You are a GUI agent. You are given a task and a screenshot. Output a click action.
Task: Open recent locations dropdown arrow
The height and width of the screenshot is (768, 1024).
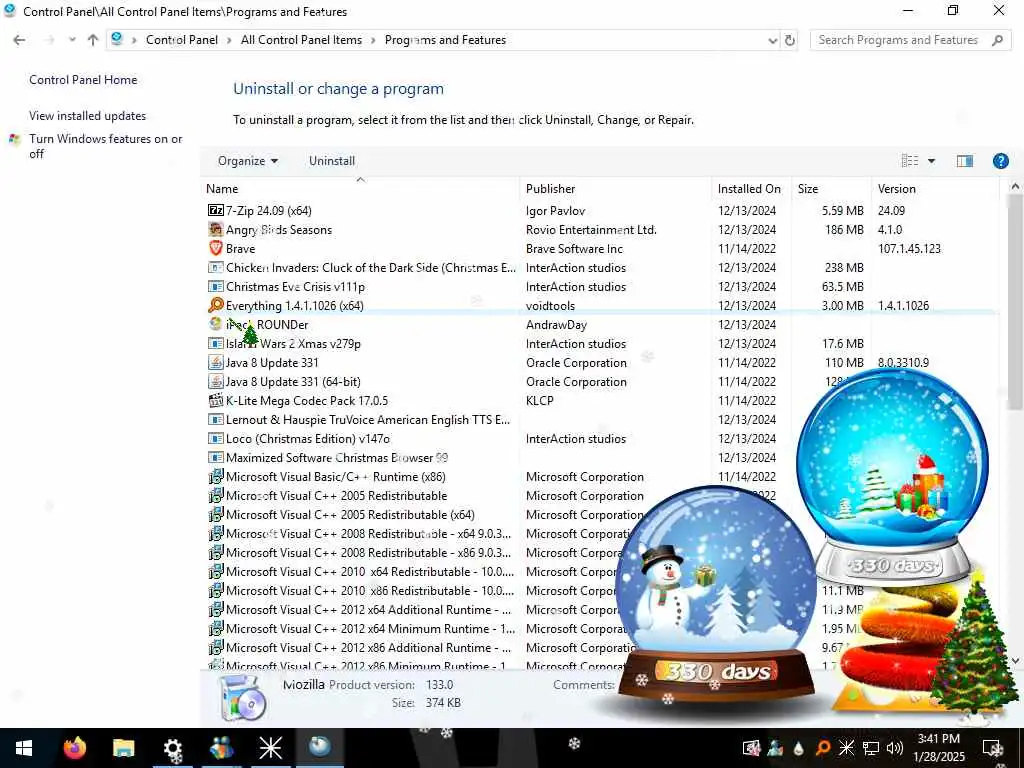click(x=72, y=40)
